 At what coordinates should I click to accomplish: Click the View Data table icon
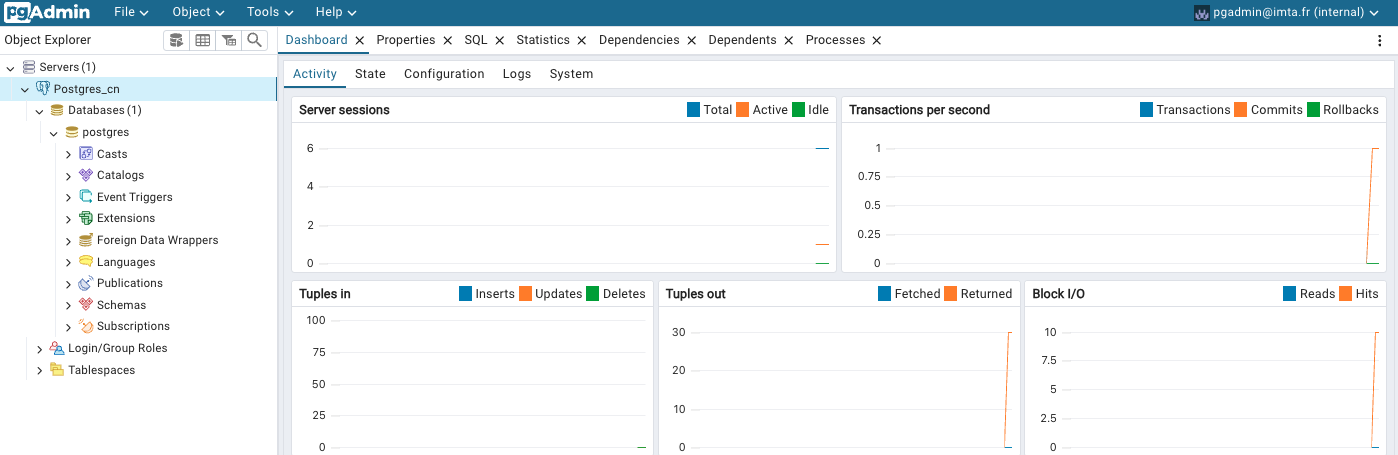[203, 40]
